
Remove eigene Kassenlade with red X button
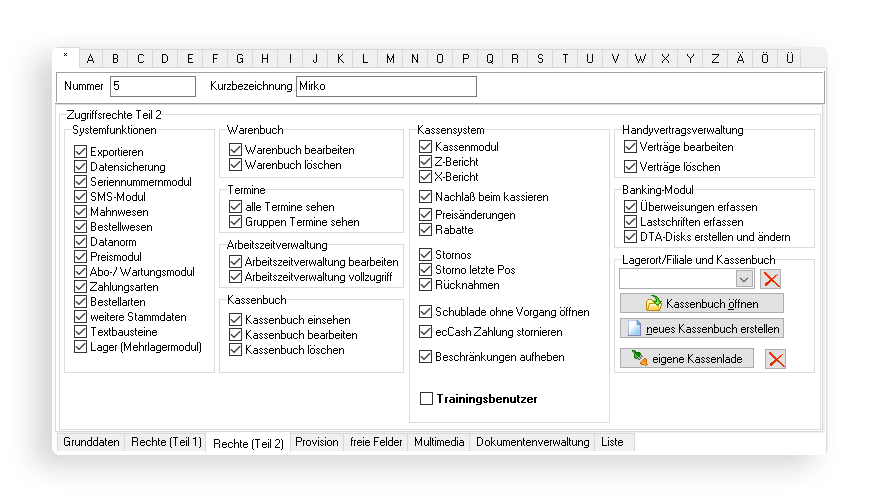(x=776, y=359)
